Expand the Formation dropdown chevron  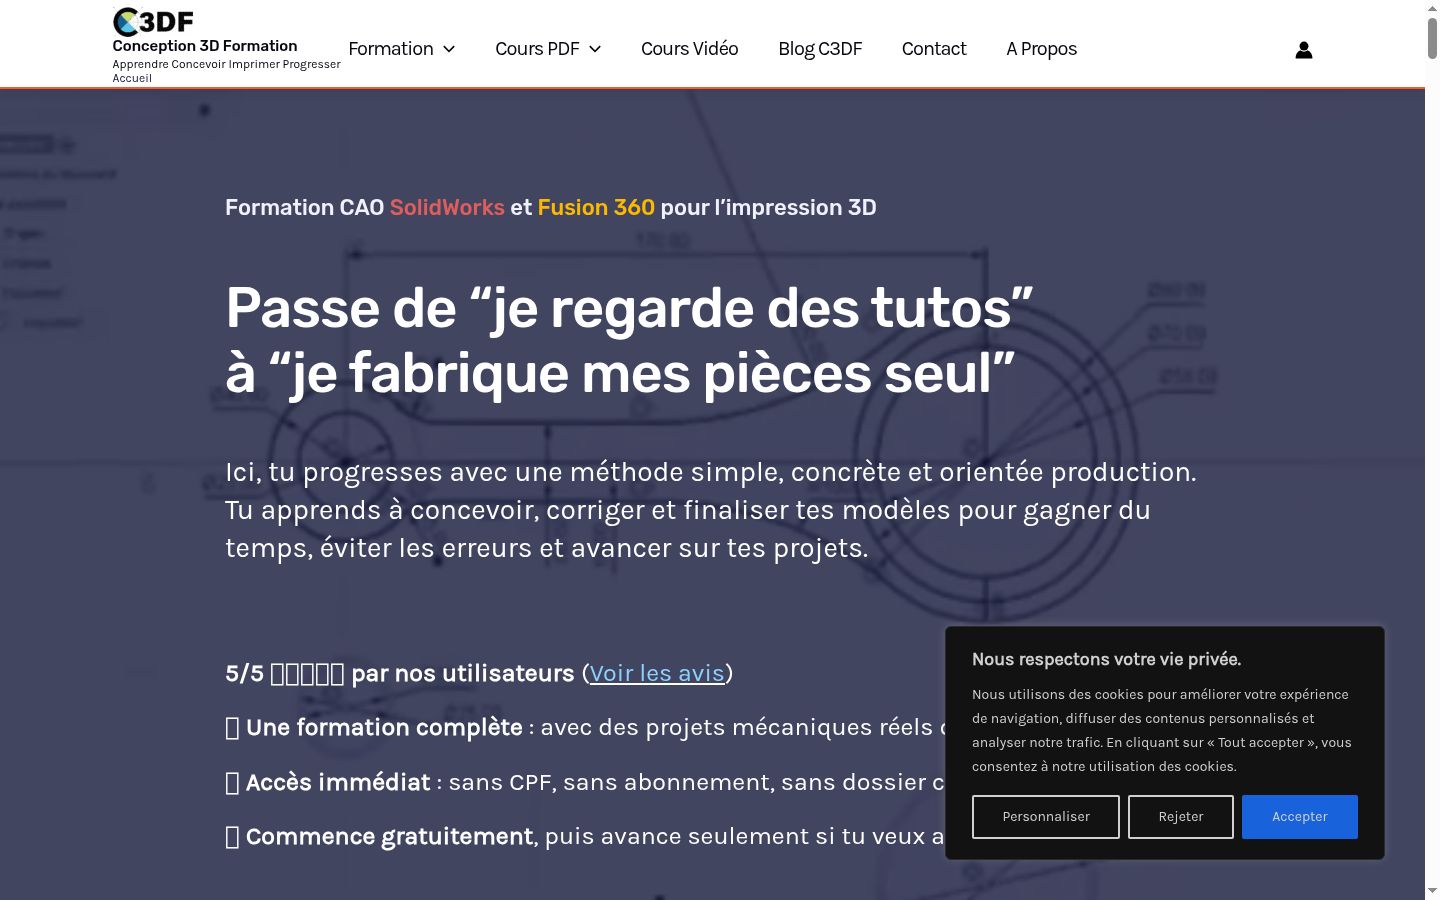point(449,49)
